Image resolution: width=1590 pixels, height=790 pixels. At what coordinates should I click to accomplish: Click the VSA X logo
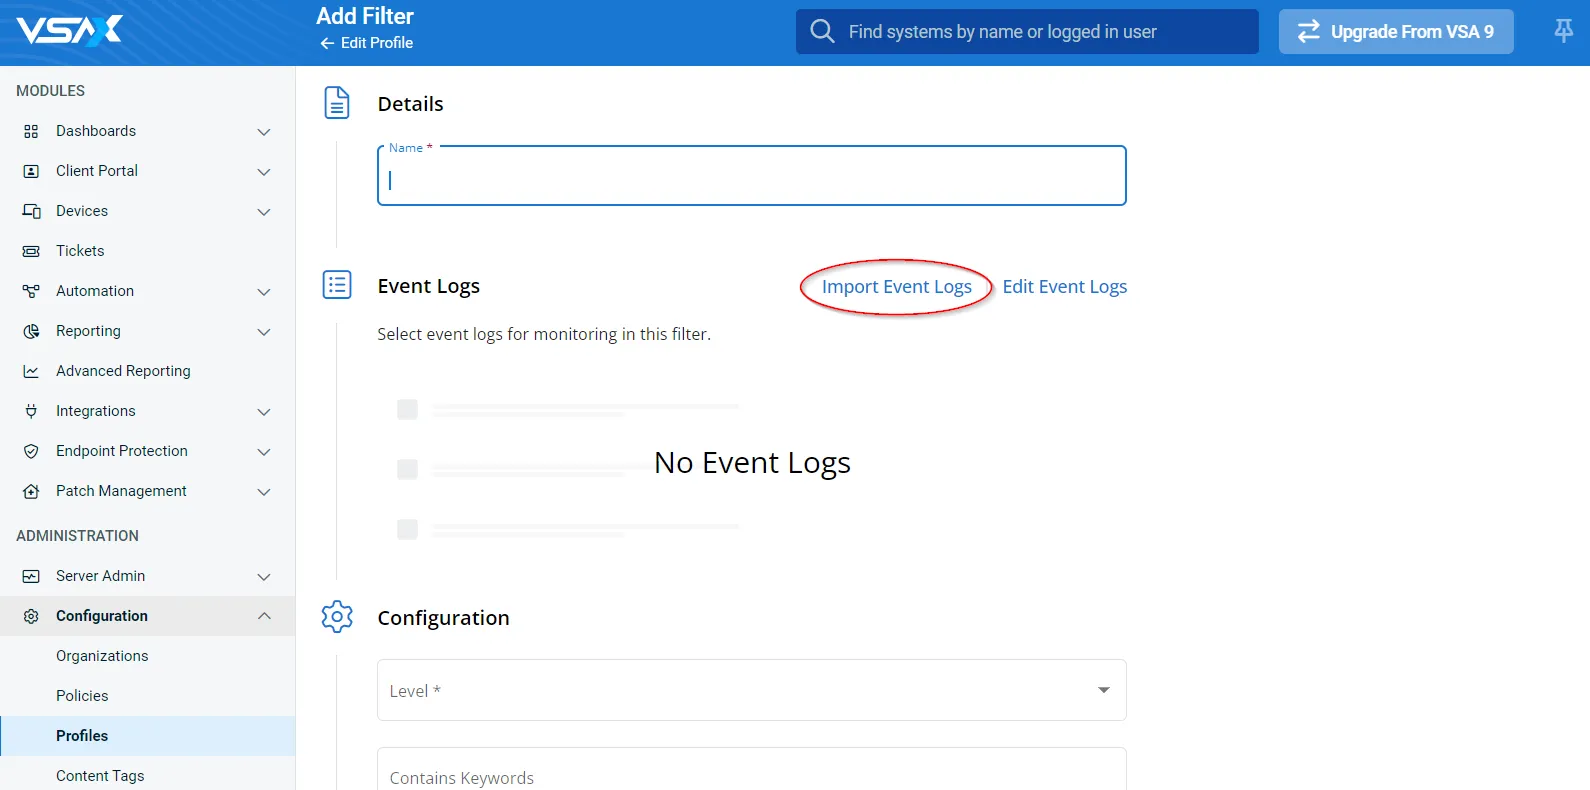tap(70, 30)
